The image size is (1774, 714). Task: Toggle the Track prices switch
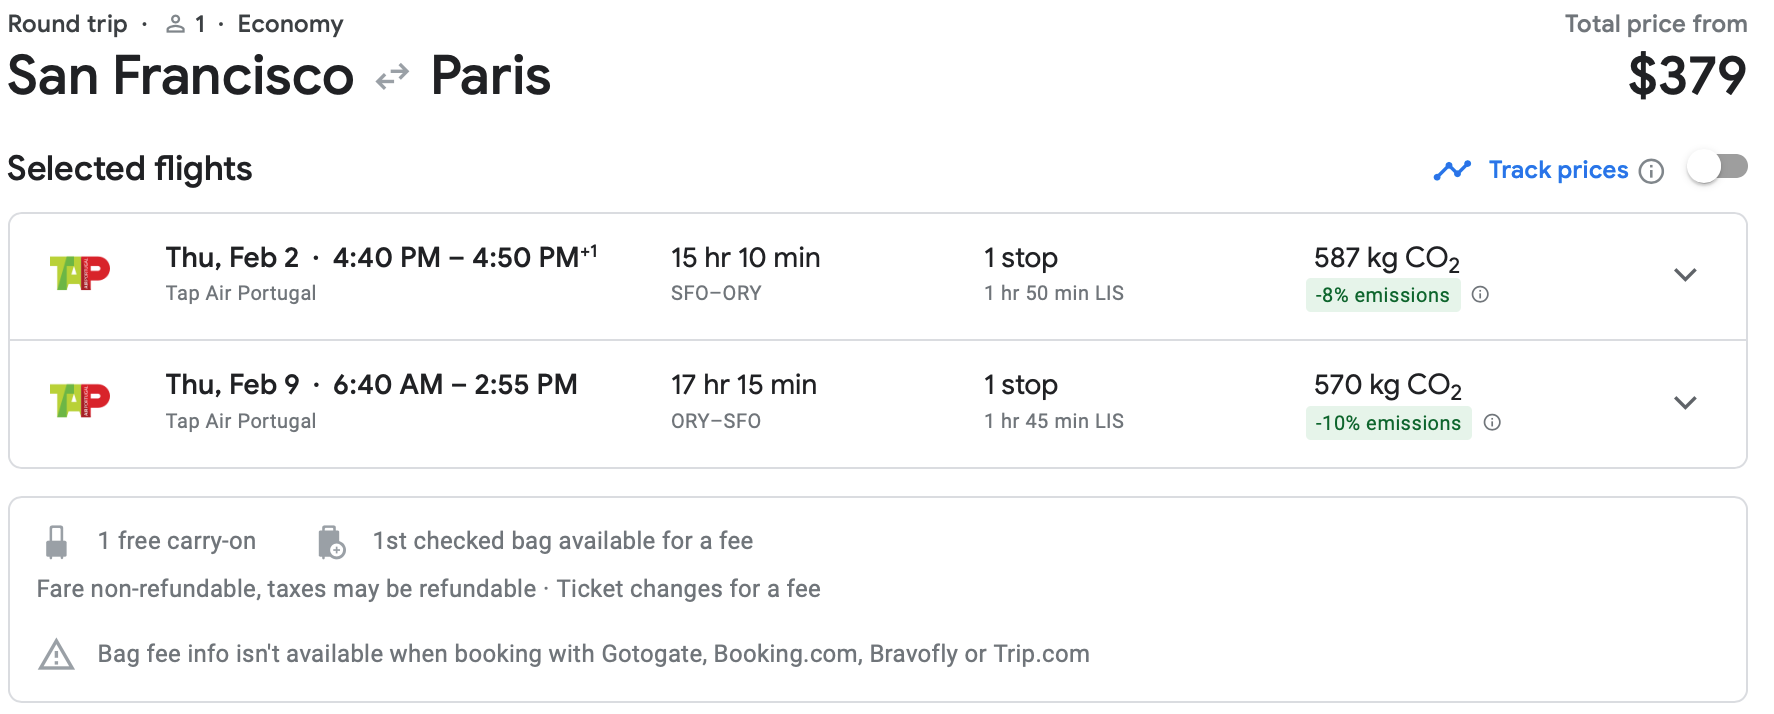1717,167
